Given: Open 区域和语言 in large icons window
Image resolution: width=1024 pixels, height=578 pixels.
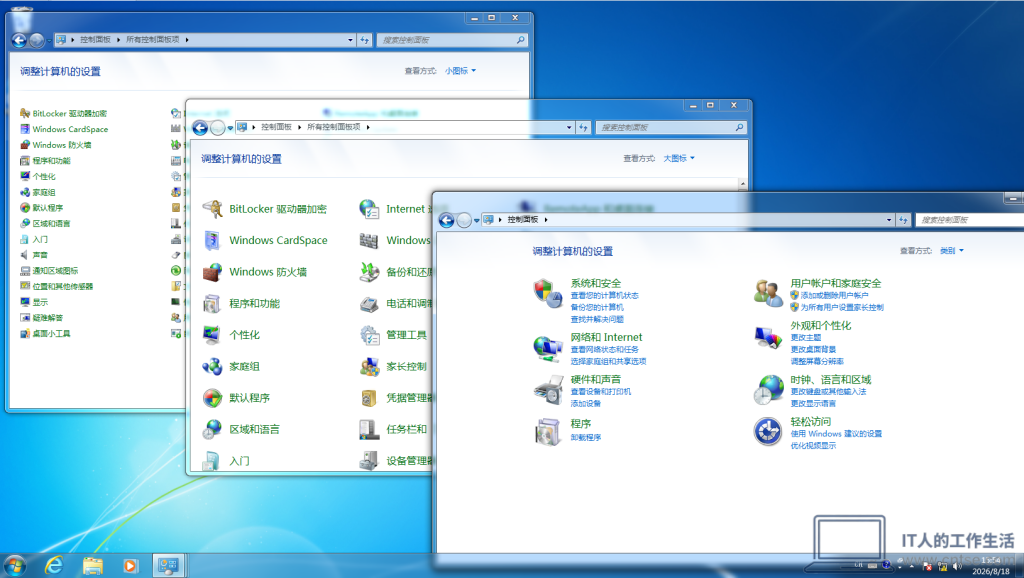Looking at the screenshot, I should (241, 429).
